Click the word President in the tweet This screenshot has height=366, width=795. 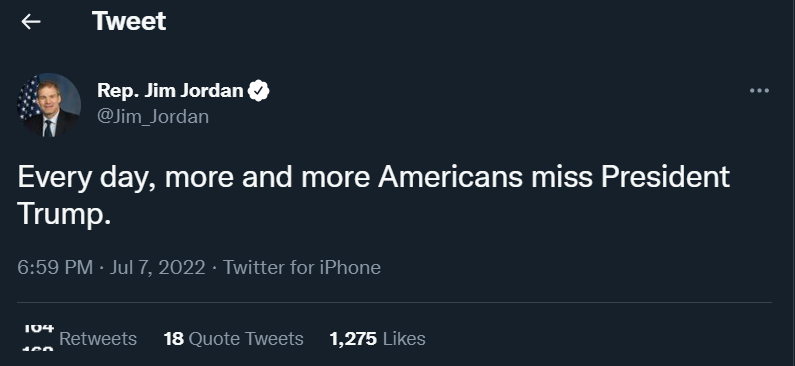(x=665, y=176)
